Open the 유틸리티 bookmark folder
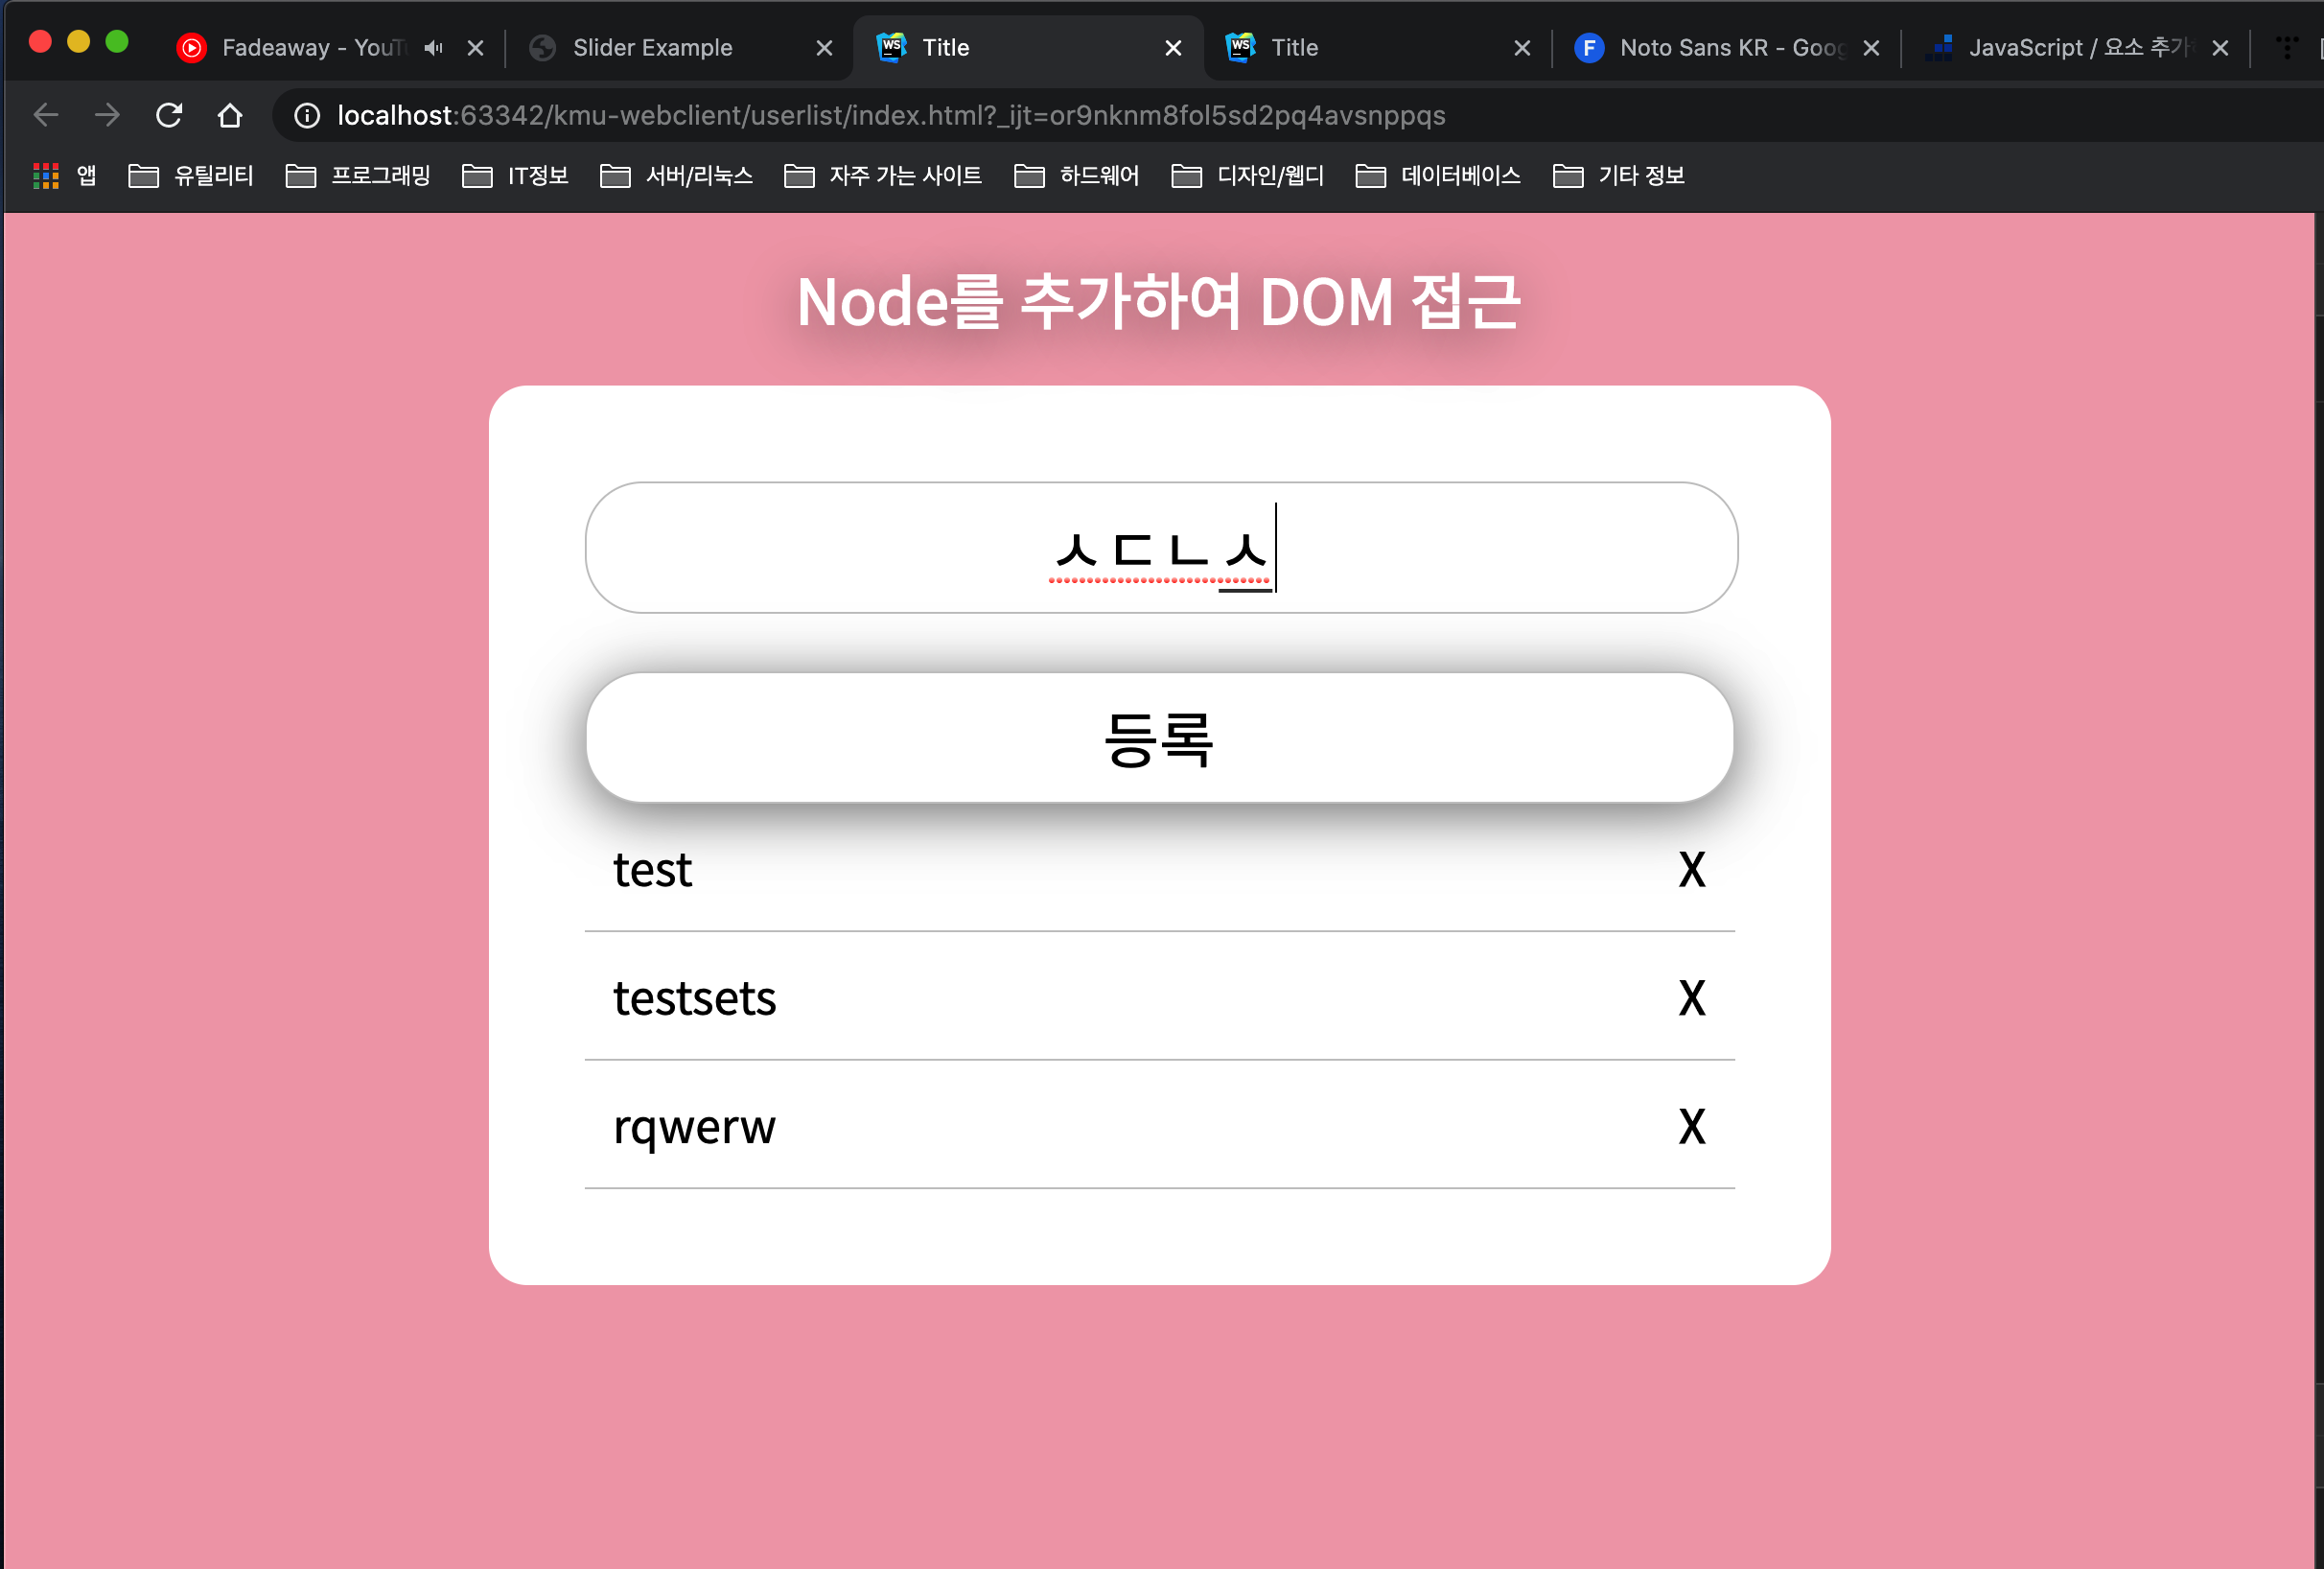The image size is (2324, 1569). click(192, 176)
